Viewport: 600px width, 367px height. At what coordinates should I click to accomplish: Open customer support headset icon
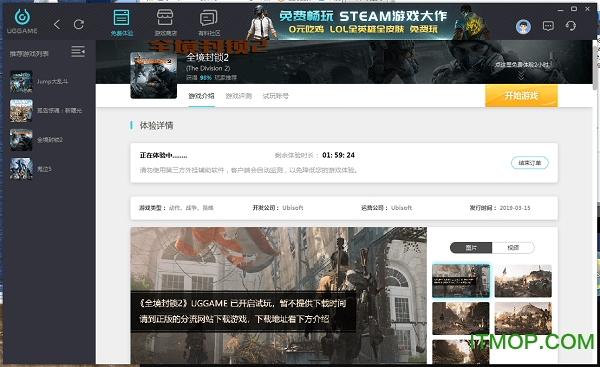point(571,26)
